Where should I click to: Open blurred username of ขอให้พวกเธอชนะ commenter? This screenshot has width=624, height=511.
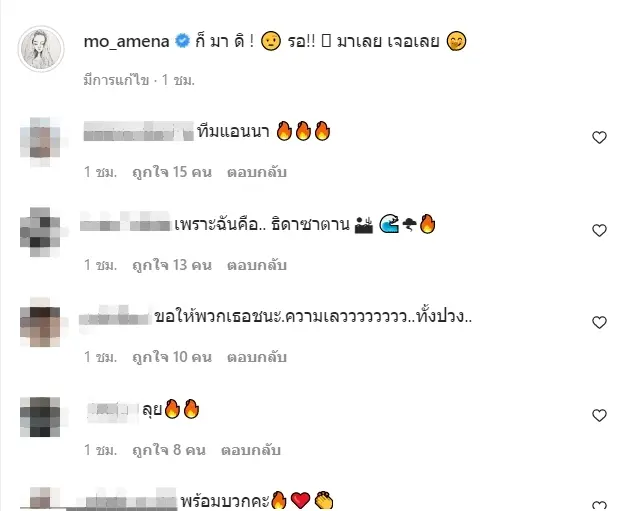(x=115, y=316)
